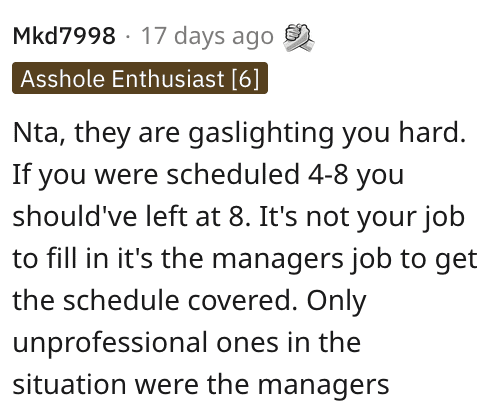Click the word "unprofessional" in the comment

click(x=110, y=343)
